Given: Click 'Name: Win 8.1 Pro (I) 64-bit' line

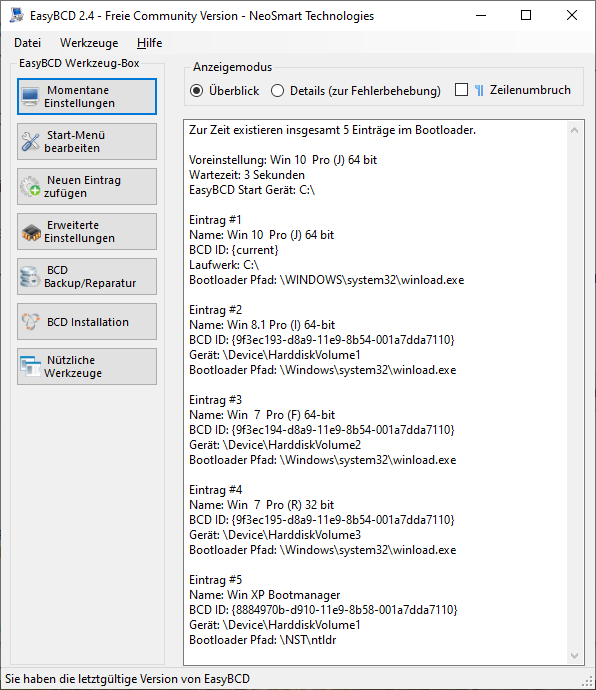Looking at the screenshot, I should (262, 325).
